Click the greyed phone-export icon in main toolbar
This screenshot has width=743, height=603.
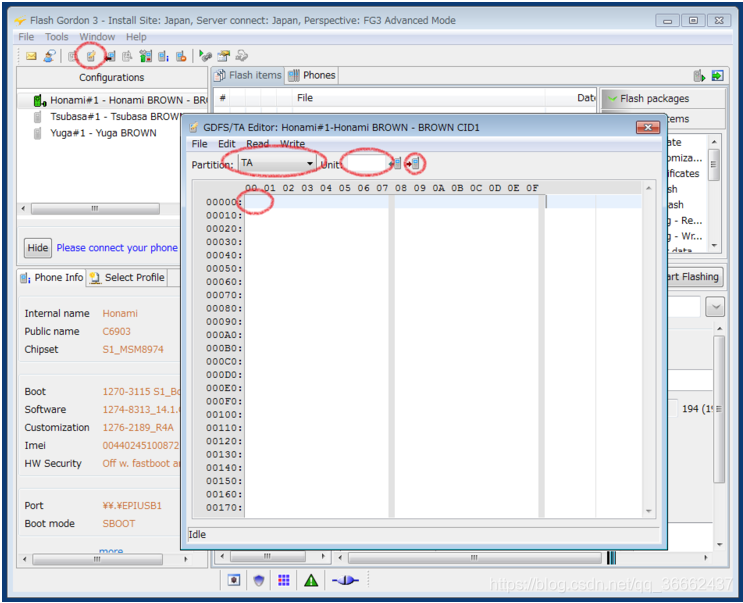(x=127, y=56)
